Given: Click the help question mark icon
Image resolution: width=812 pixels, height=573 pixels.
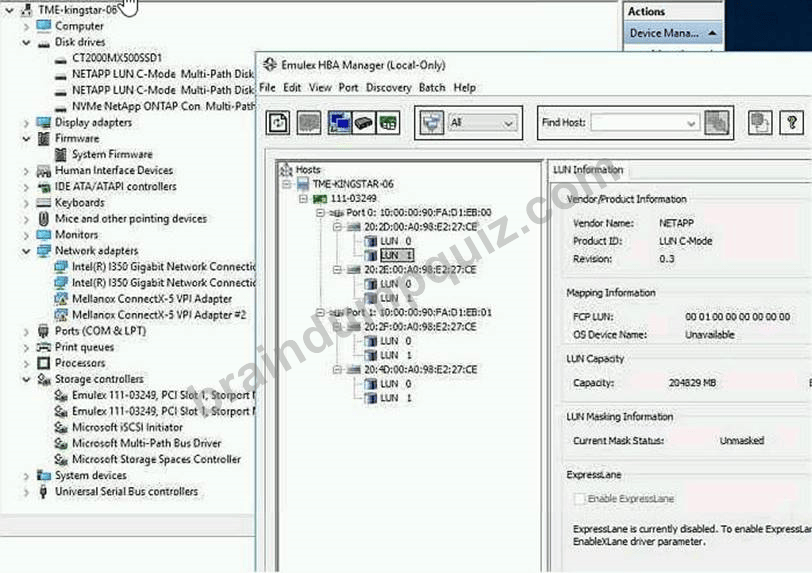Looking at the screenshot, I should [x=791, y=123].
